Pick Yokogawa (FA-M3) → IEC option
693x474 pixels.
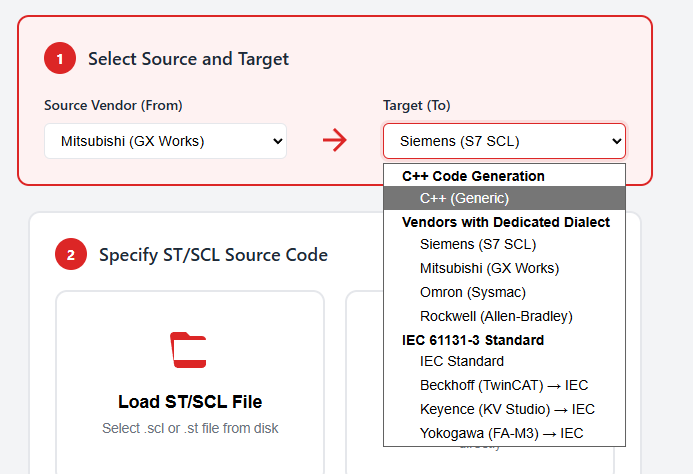[502, 433]
